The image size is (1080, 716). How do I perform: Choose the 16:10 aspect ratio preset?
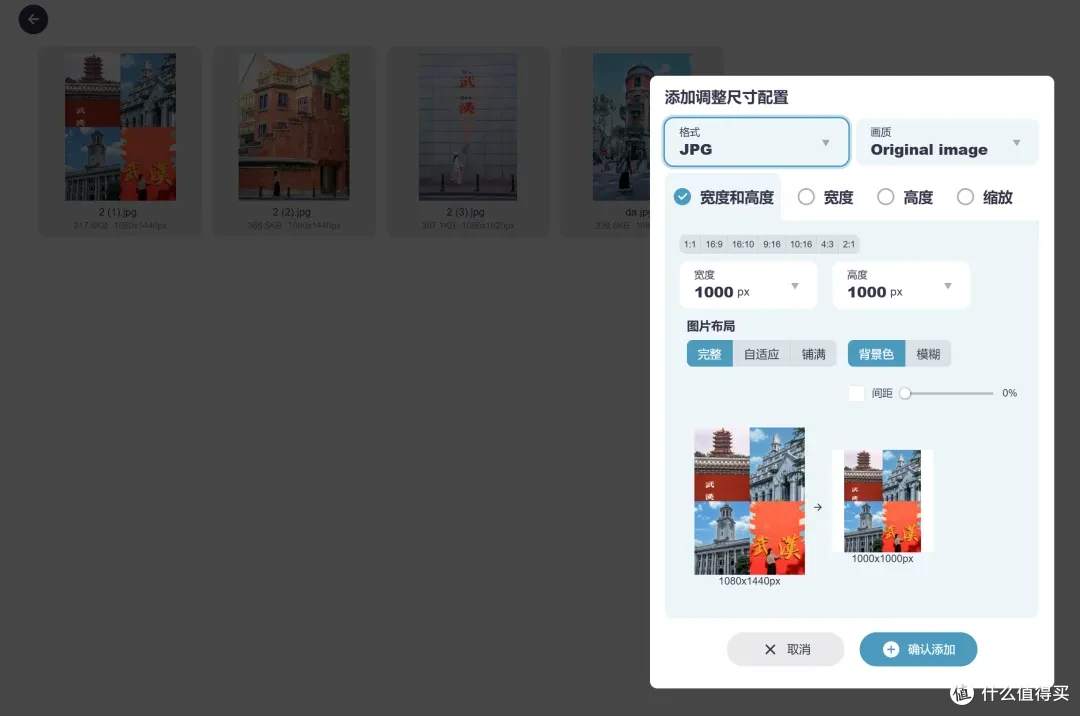point(743,244)
